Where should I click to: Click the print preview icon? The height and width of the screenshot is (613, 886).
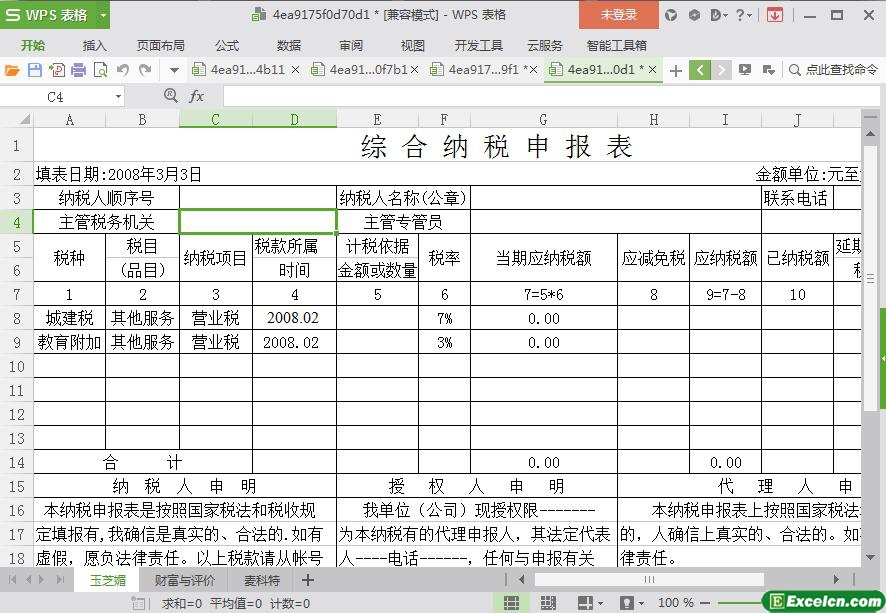[x=99, y=70]
